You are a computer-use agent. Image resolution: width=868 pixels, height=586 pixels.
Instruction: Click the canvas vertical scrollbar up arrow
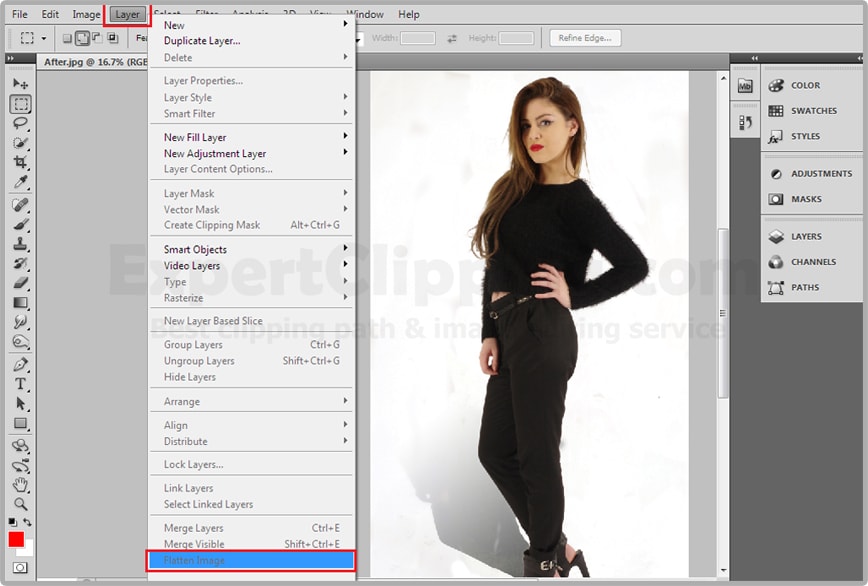pos(723,76)
